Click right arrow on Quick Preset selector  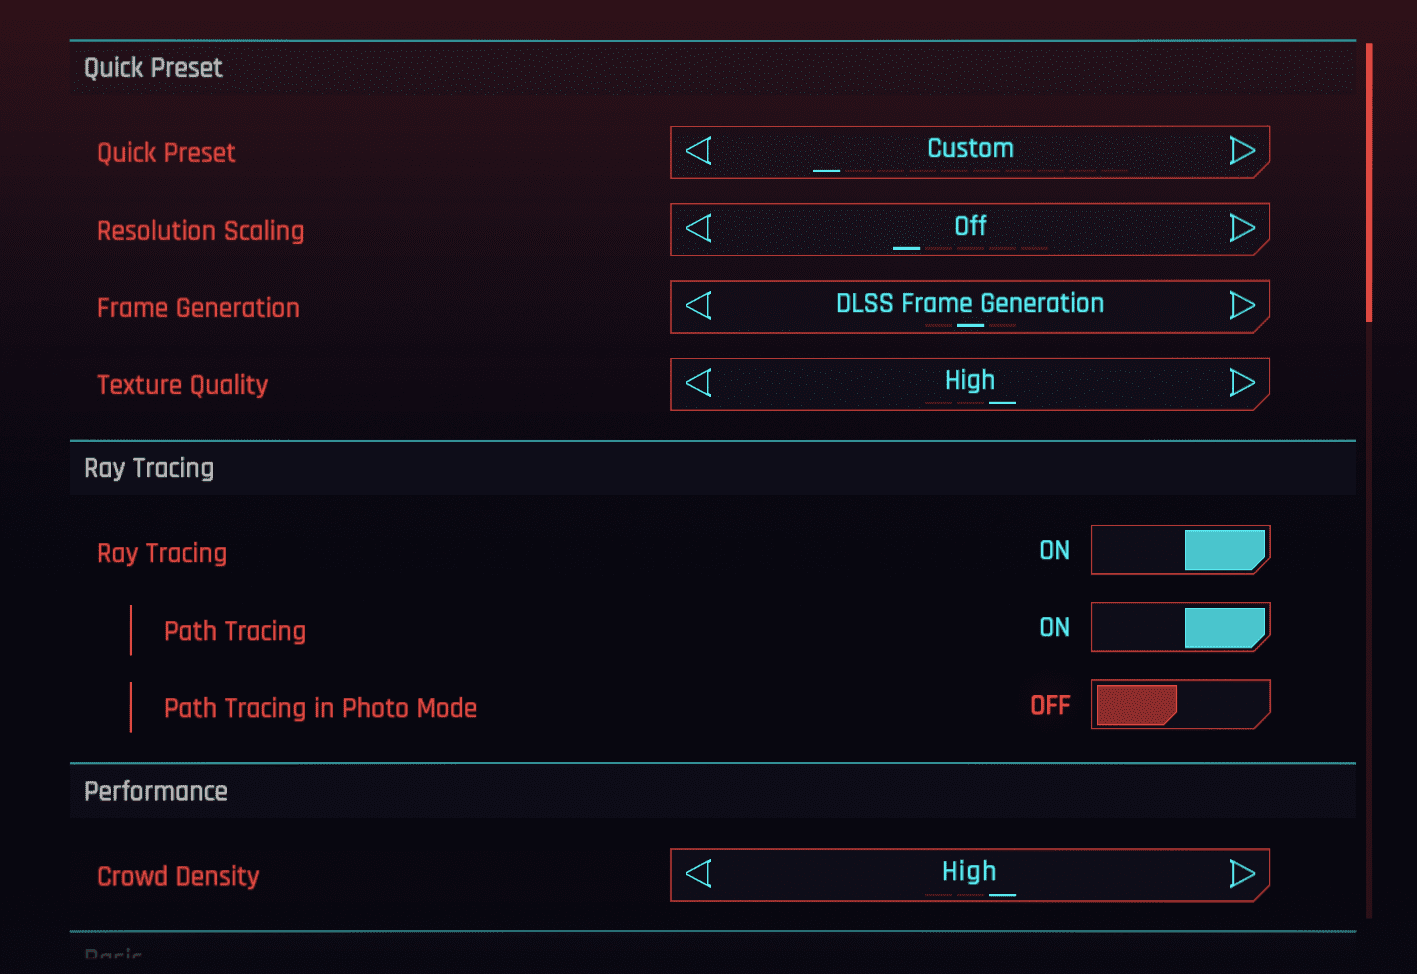pos(1241,151)
